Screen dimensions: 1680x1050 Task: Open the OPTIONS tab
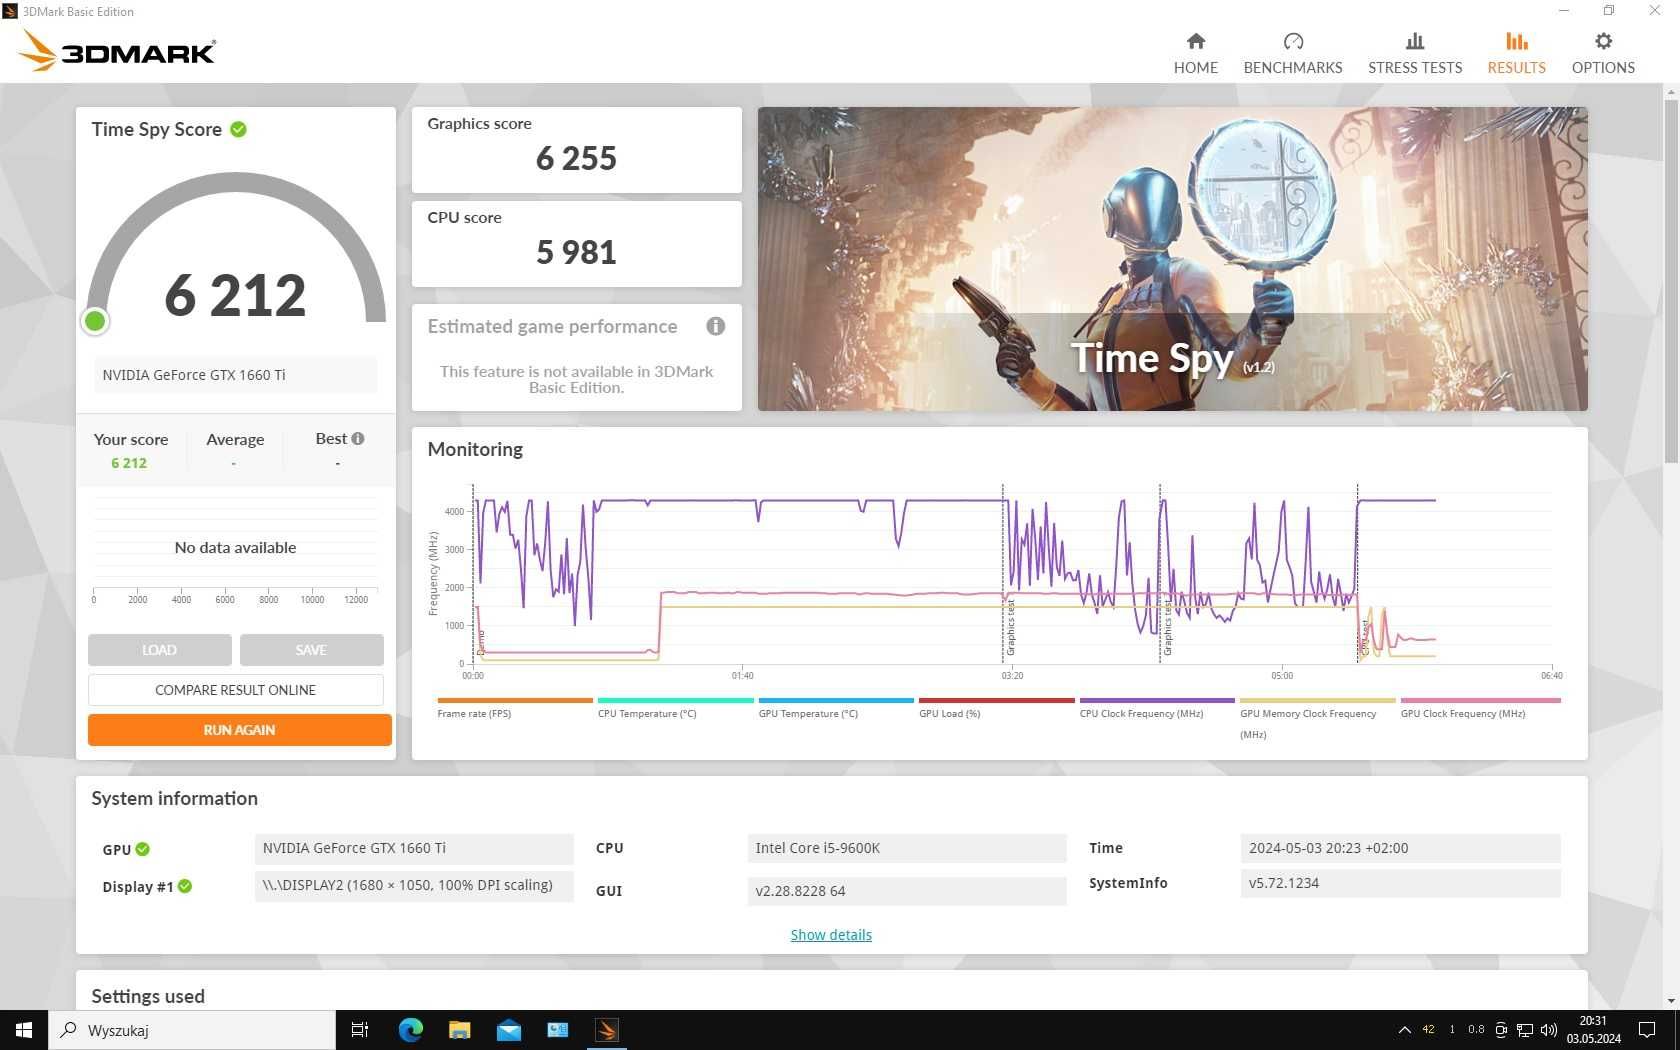[x=1603, y=53]
